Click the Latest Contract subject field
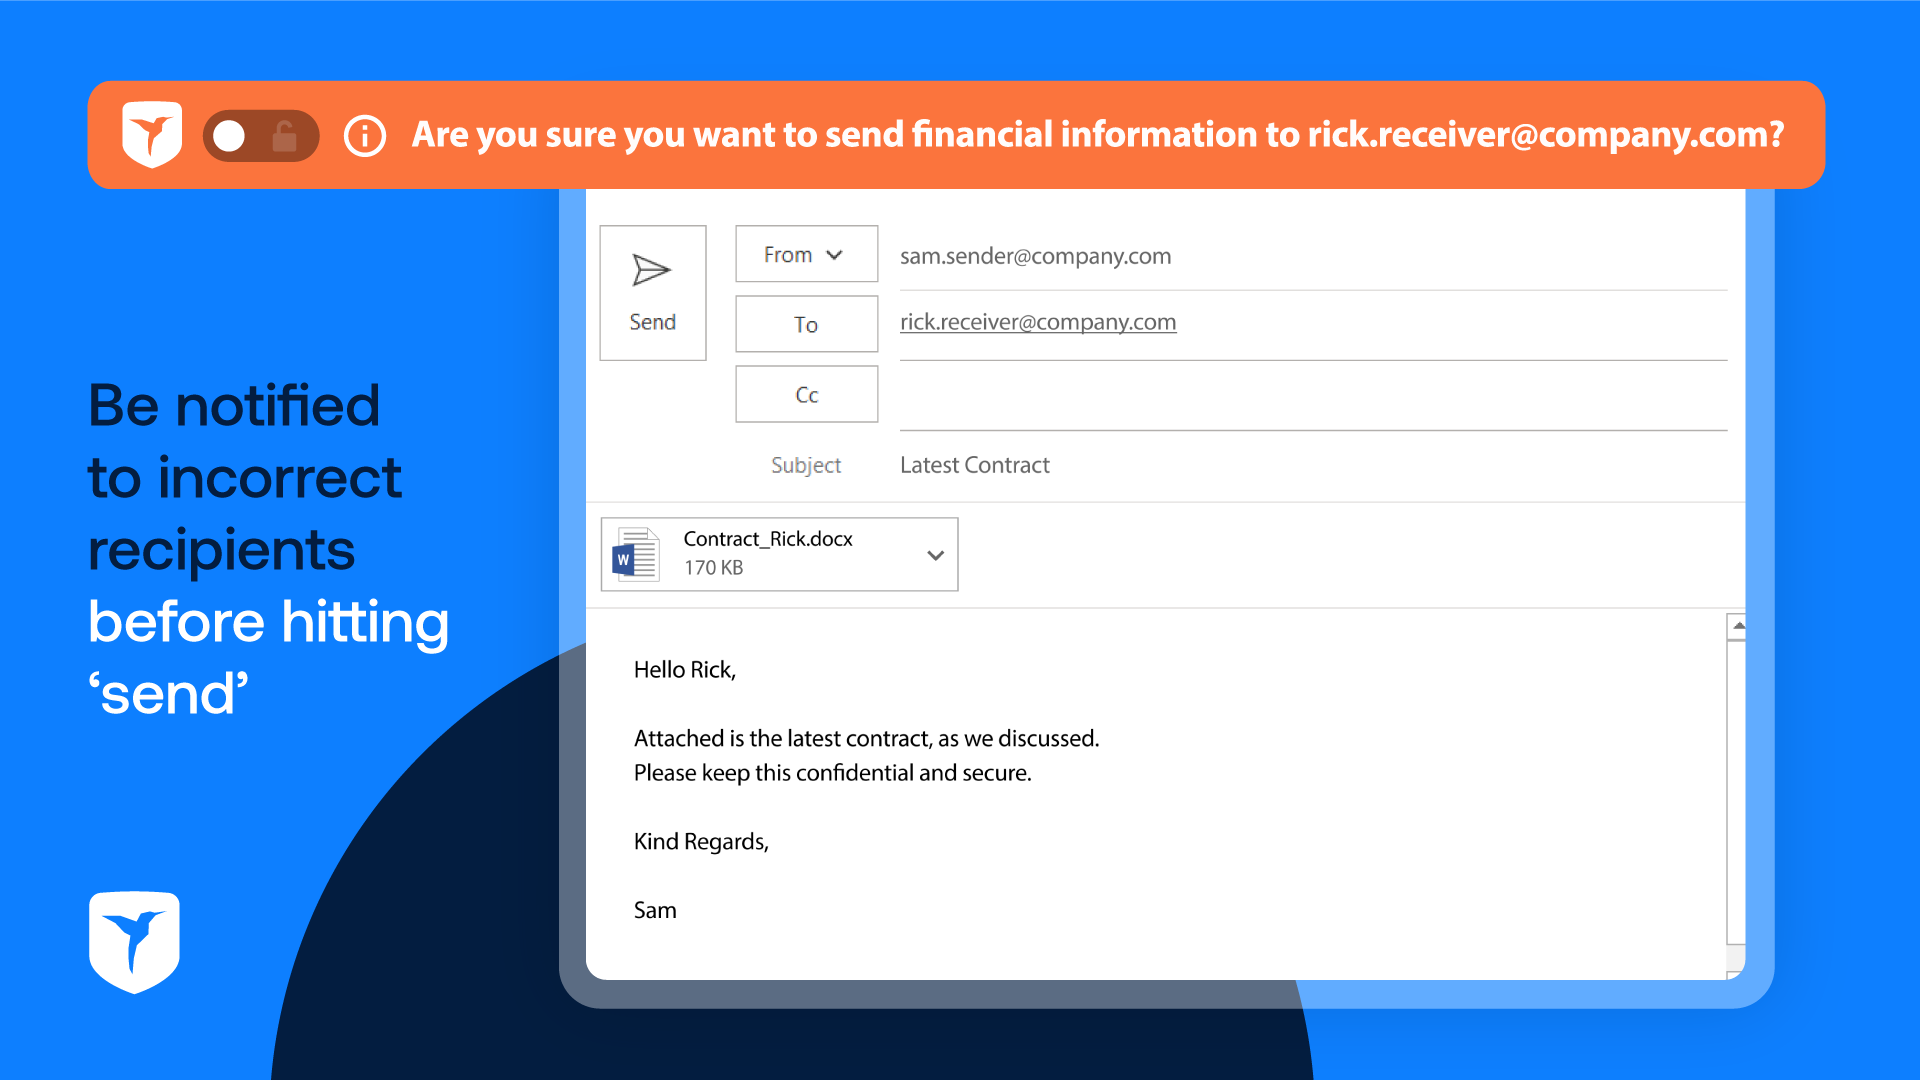1920x1080 pixels. tap(974, 465)
